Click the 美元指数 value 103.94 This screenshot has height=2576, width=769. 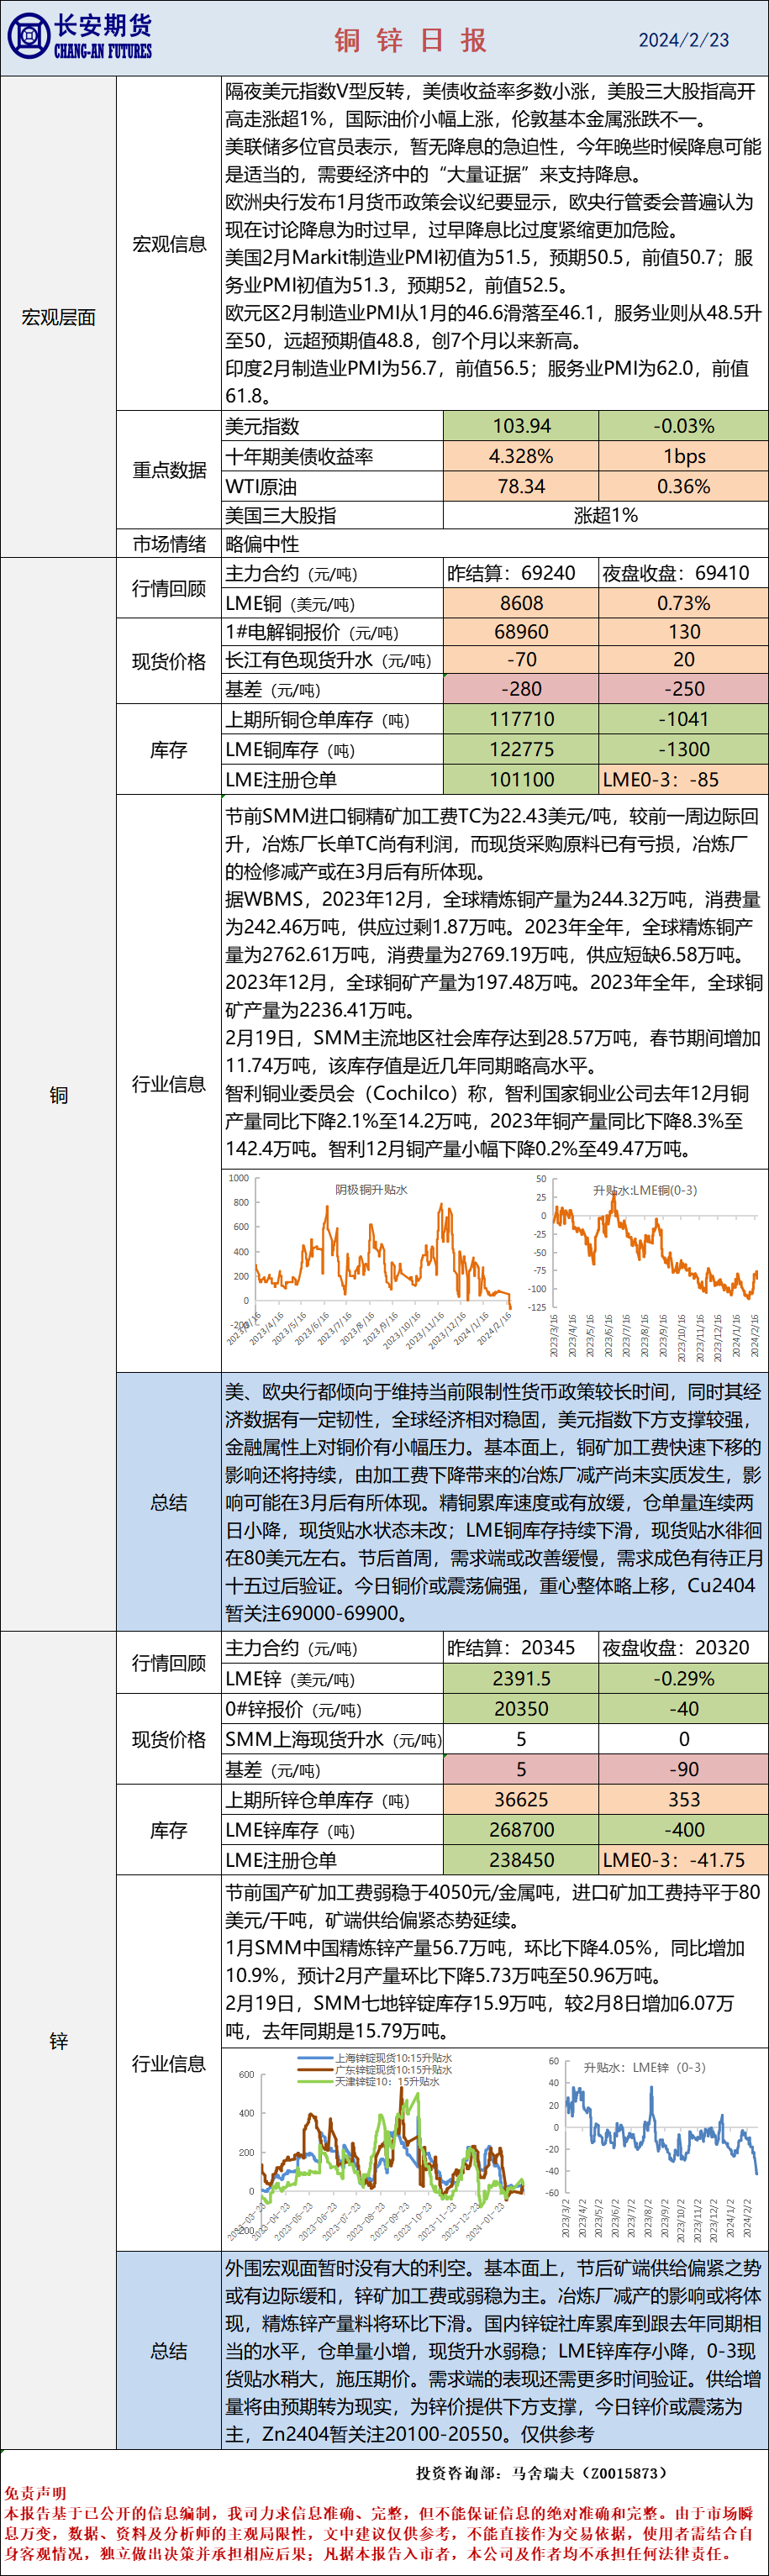pyautogui.click(x=521, y=425)
